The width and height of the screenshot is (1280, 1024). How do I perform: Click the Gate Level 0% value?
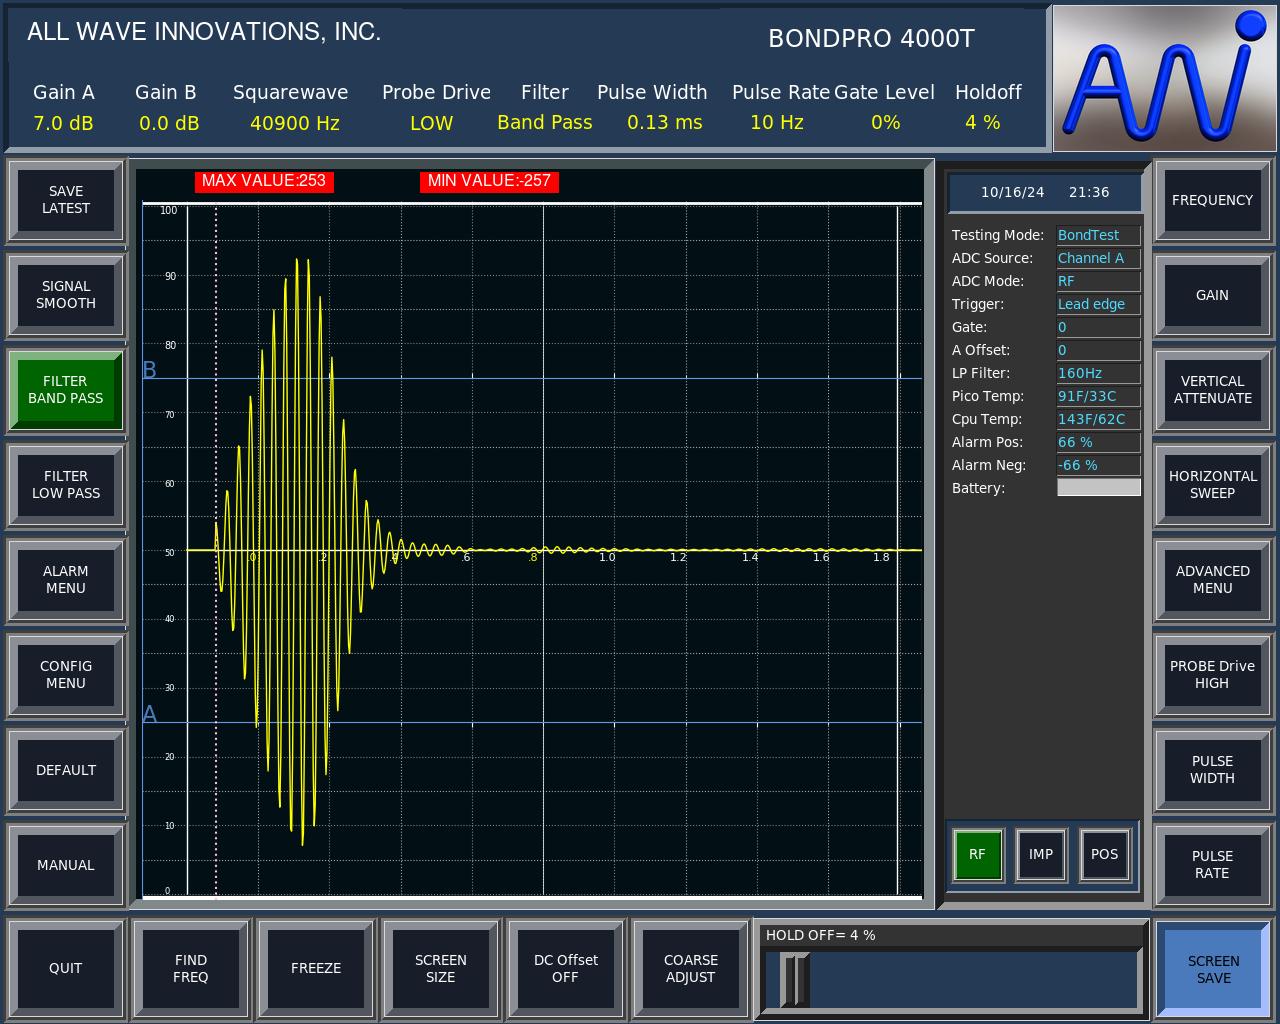coord(886,122)
